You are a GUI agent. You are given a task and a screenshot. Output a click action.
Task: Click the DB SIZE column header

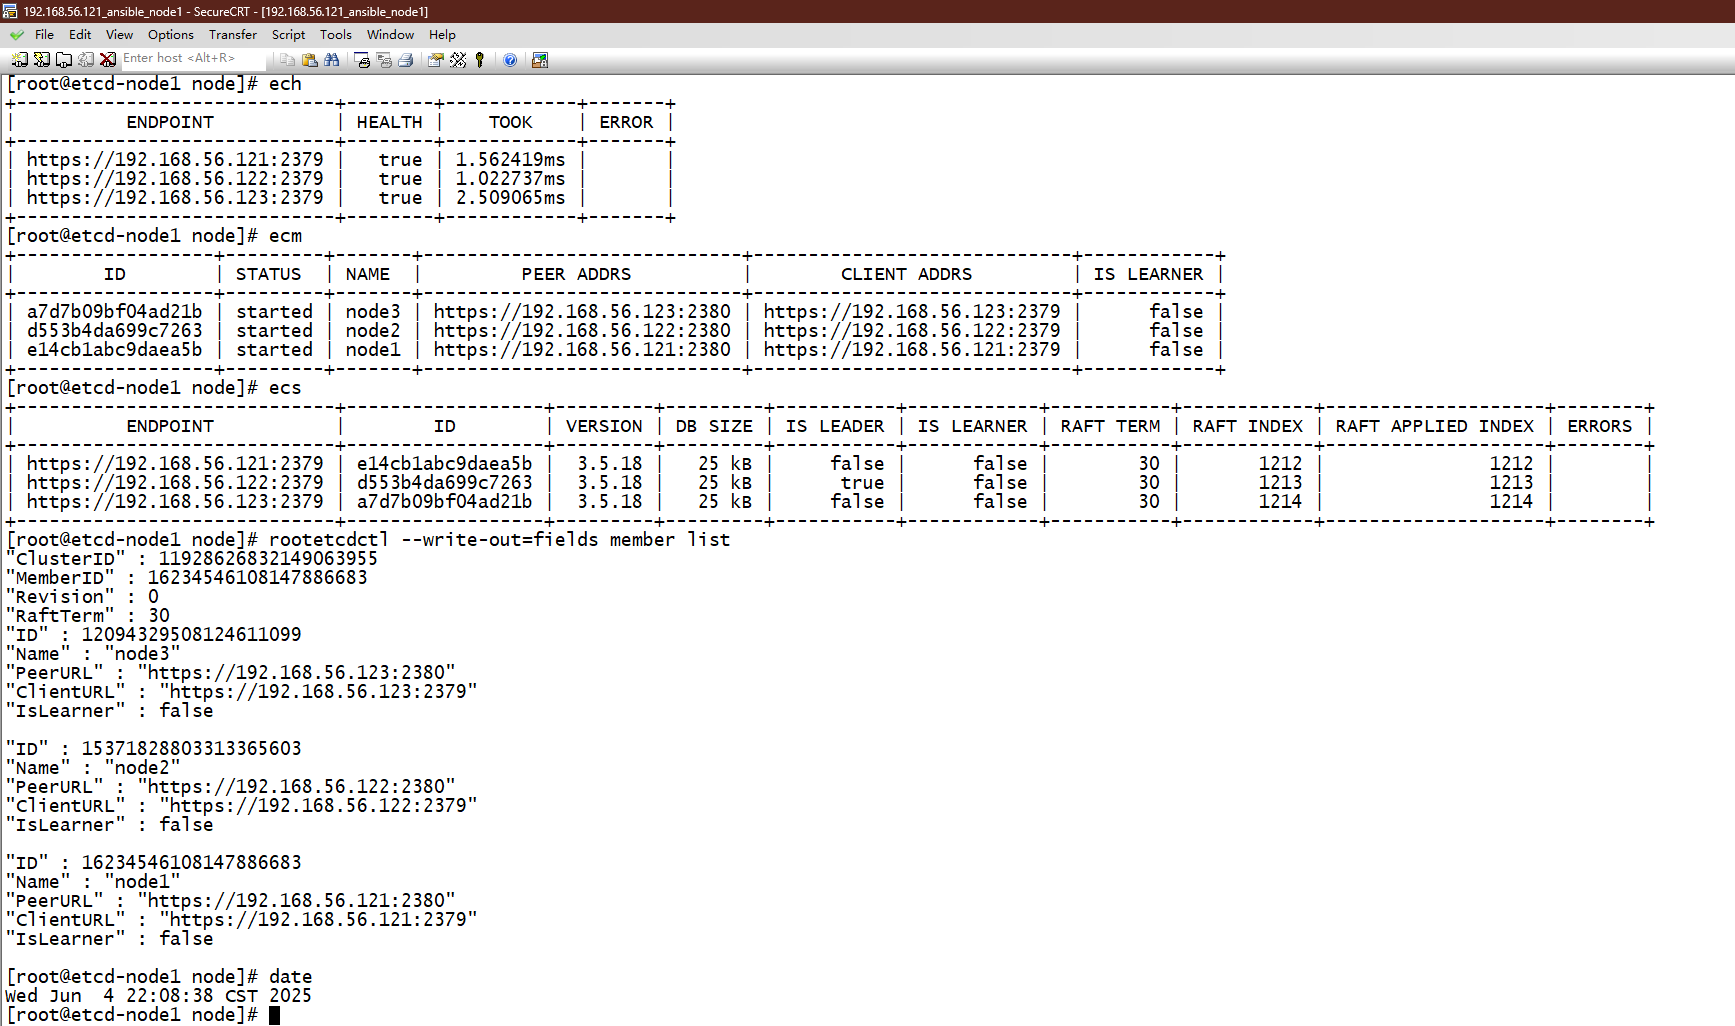pos(714,426)
